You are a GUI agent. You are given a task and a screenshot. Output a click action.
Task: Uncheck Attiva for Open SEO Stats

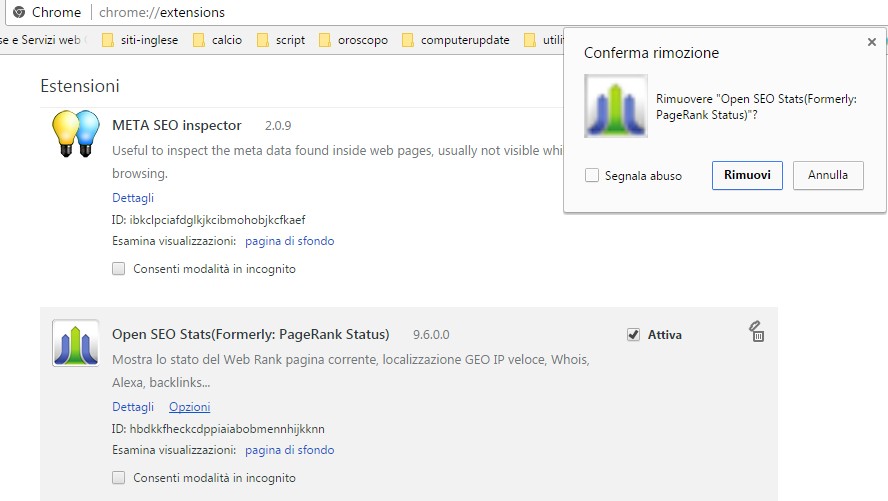(x=633, y=335)
